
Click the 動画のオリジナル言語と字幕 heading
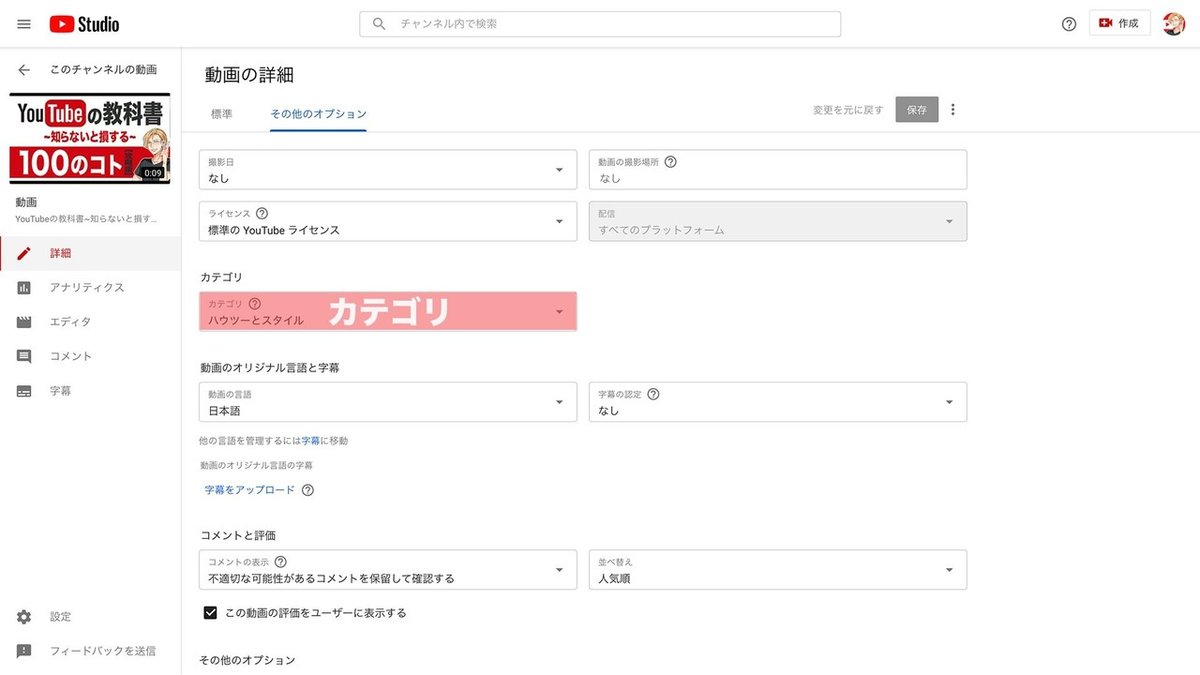click(x=270, y=368)
